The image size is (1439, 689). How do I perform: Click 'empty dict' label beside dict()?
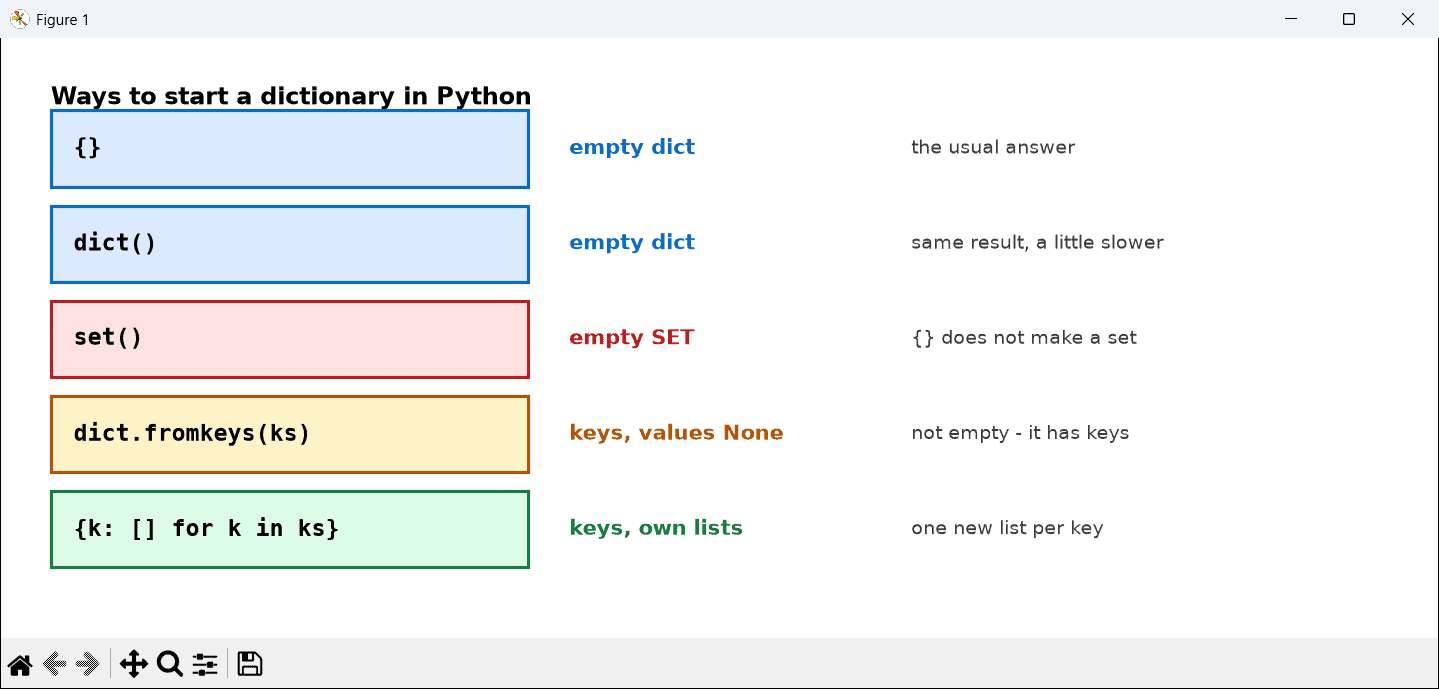632,242
